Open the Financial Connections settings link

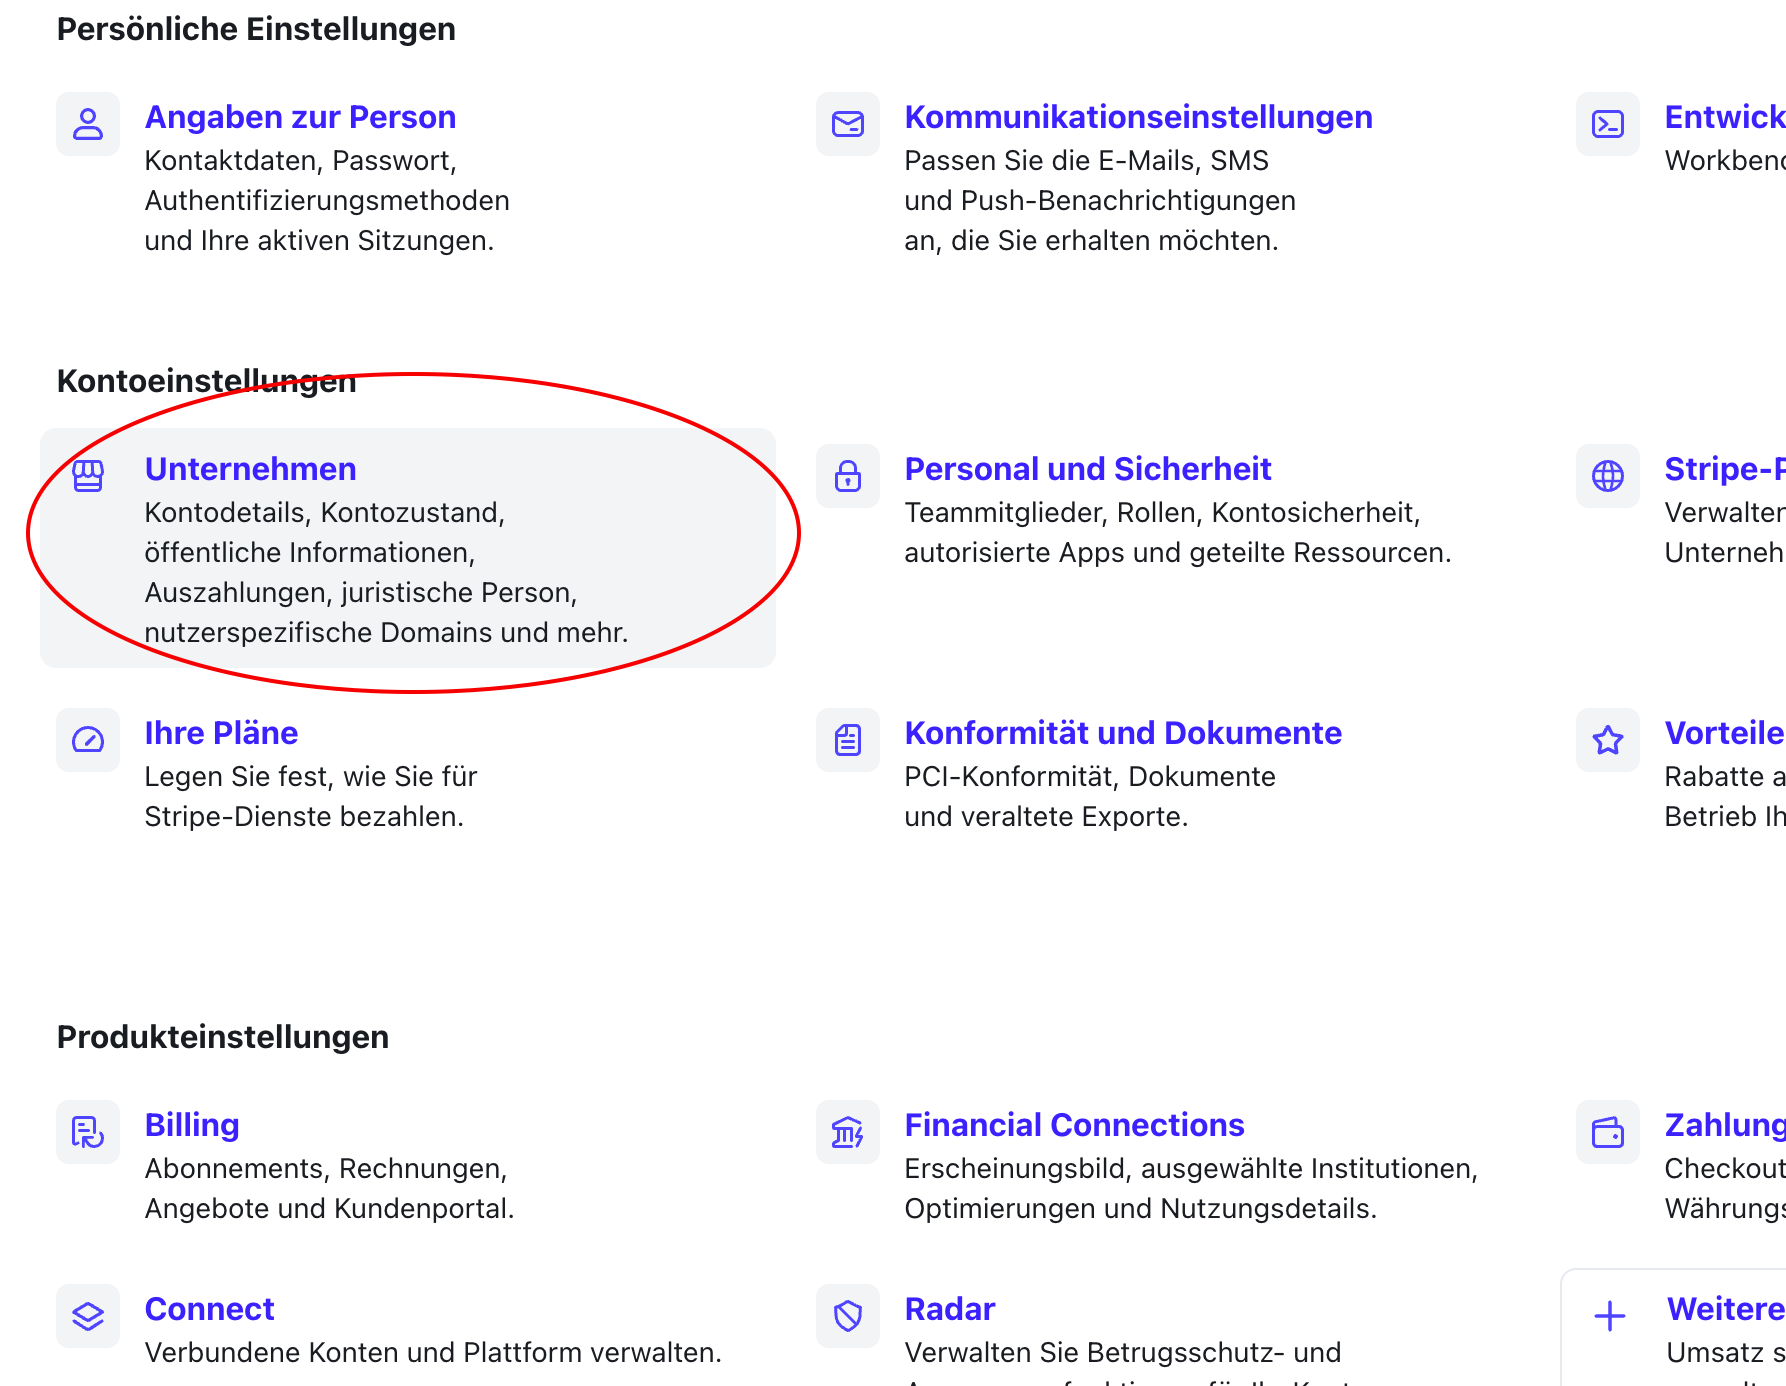(1074, 1125)
